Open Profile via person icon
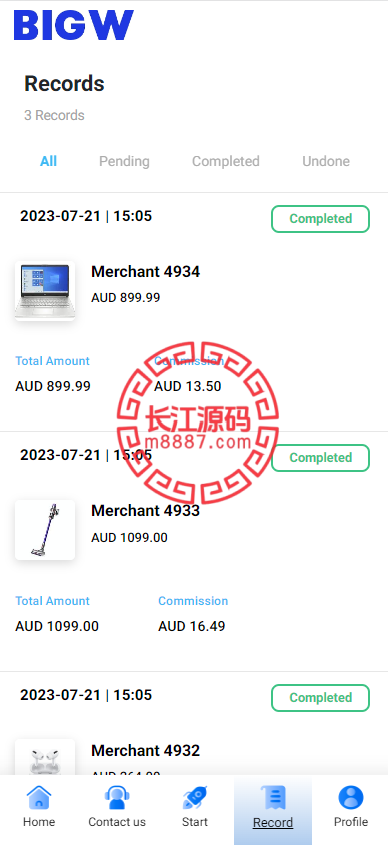Viewport: 388px width, 845px height. 351,798
